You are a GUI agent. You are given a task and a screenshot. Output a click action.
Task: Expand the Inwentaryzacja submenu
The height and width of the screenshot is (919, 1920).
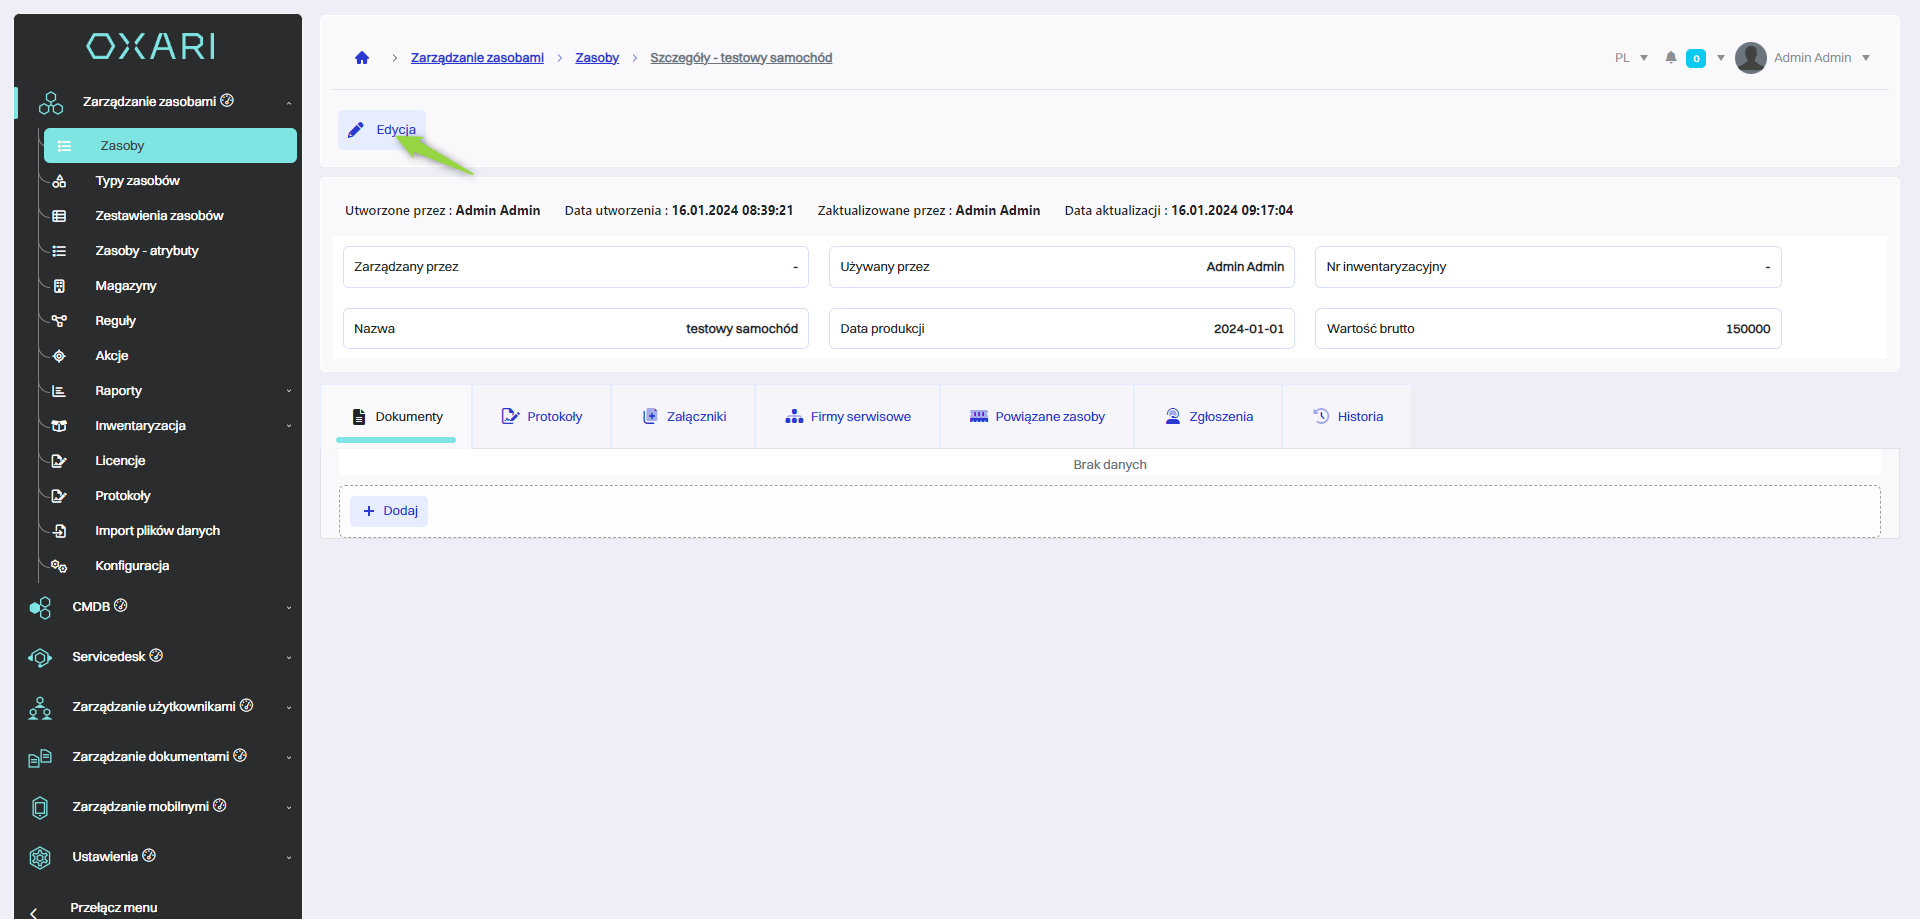(289, 426)
